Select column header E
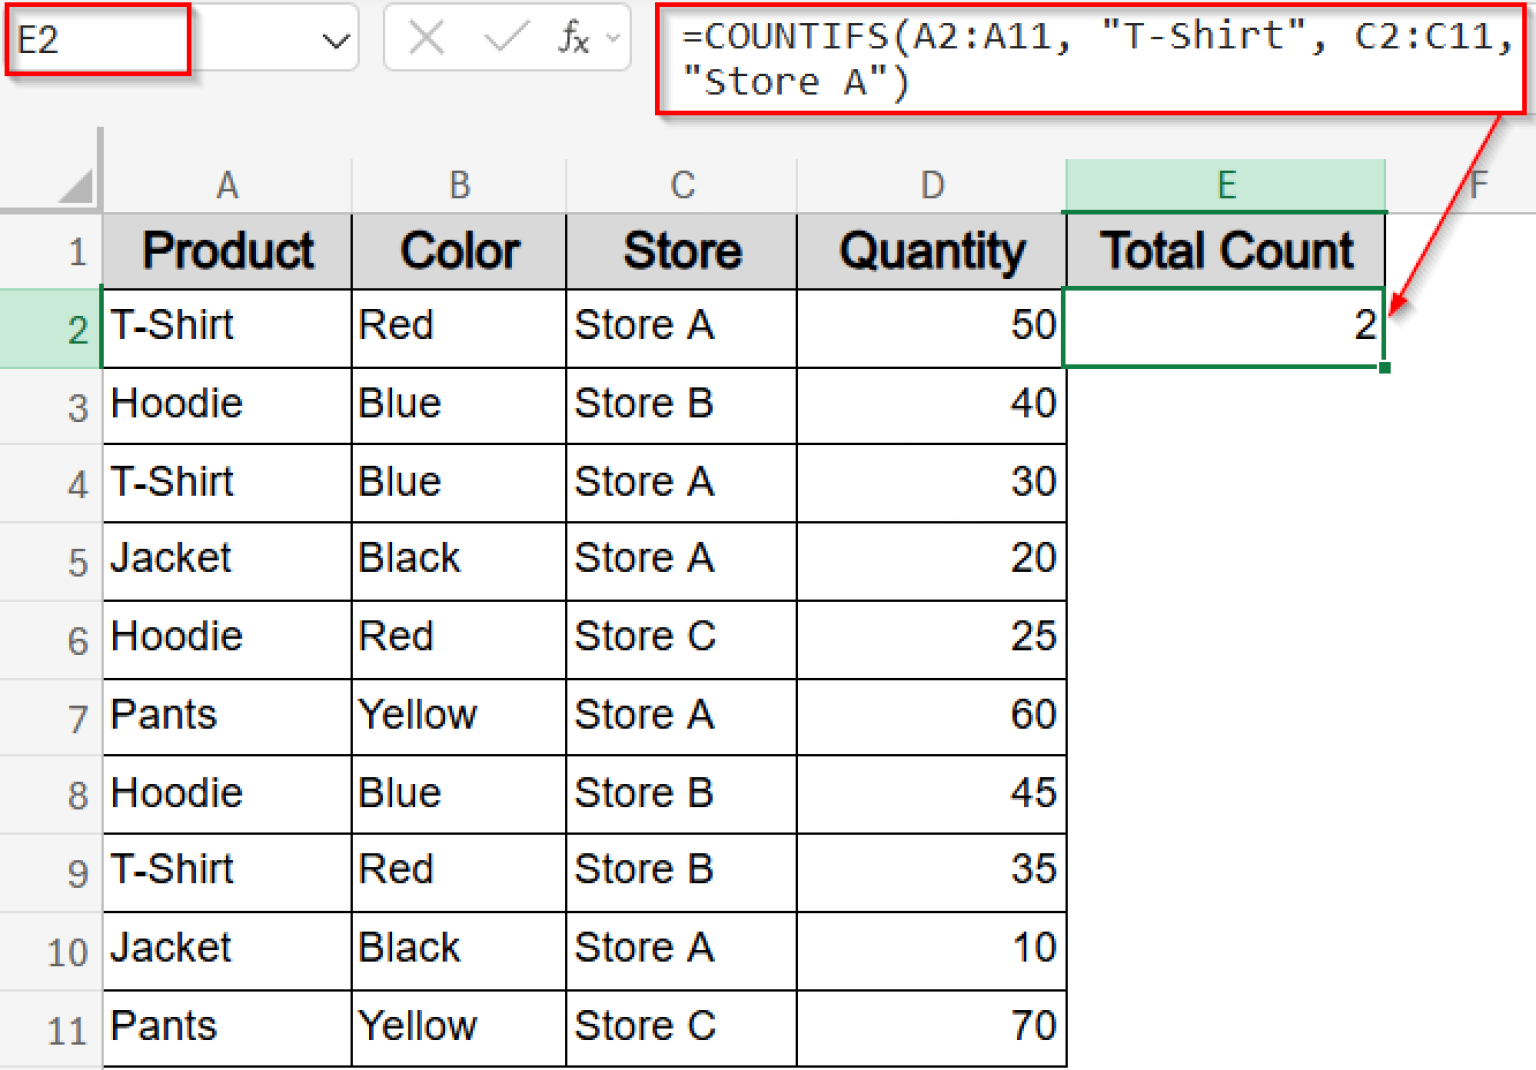The width and height of the screenshot is (1536, 1070). (x=1225, y=185)
